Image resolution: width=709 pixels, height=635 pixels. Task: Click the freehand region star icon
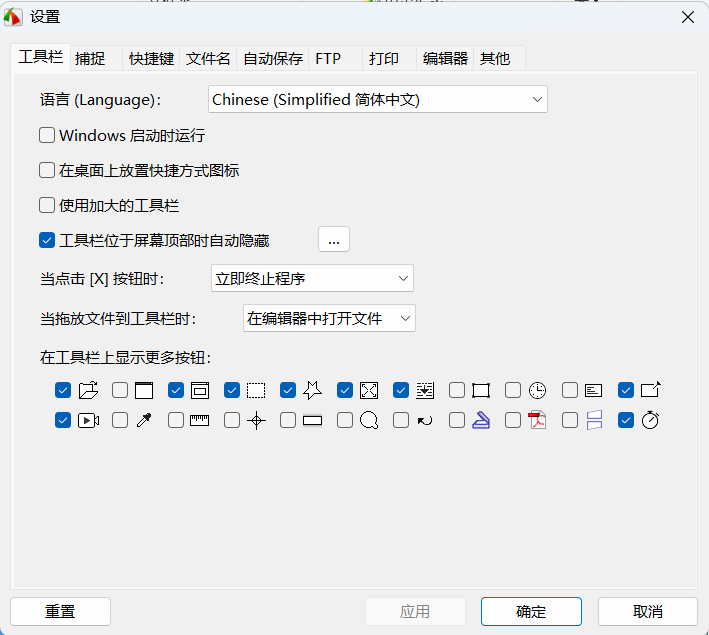[312, 390]
